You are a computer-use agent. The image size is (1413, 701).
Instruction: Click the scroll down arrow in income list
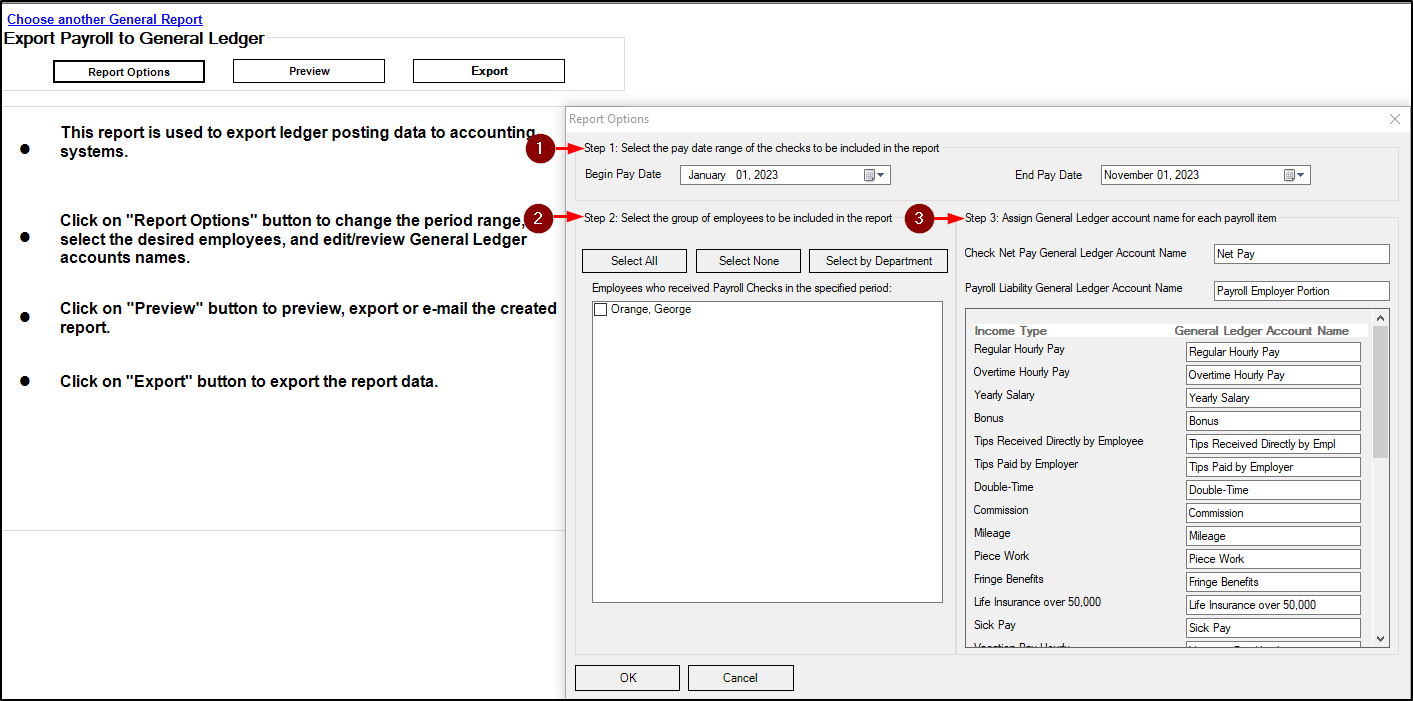[1381, 638]
